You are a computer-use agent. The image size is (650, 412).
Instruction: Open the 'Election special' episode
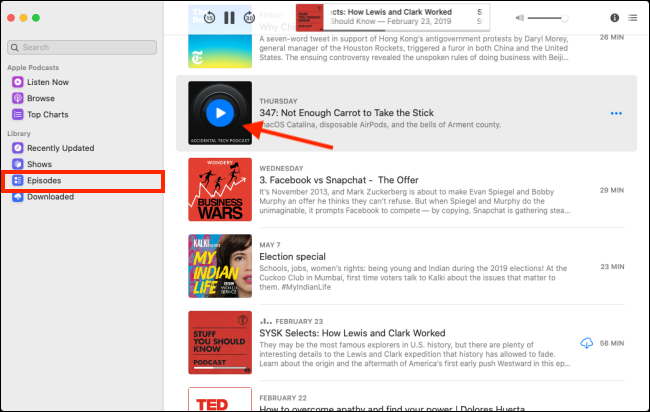pyautogui.click(x=293, y=257)
